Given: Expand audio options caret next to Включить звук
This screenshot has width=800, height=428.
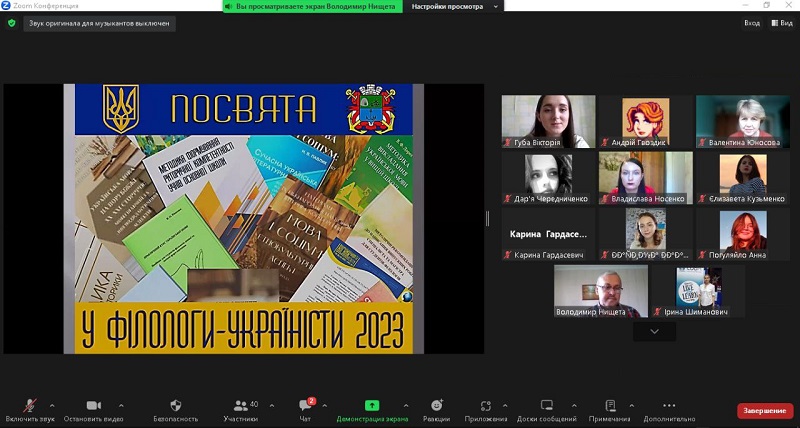Looking at the screenshot, I should pyautogui.click(x=52, y=406).
